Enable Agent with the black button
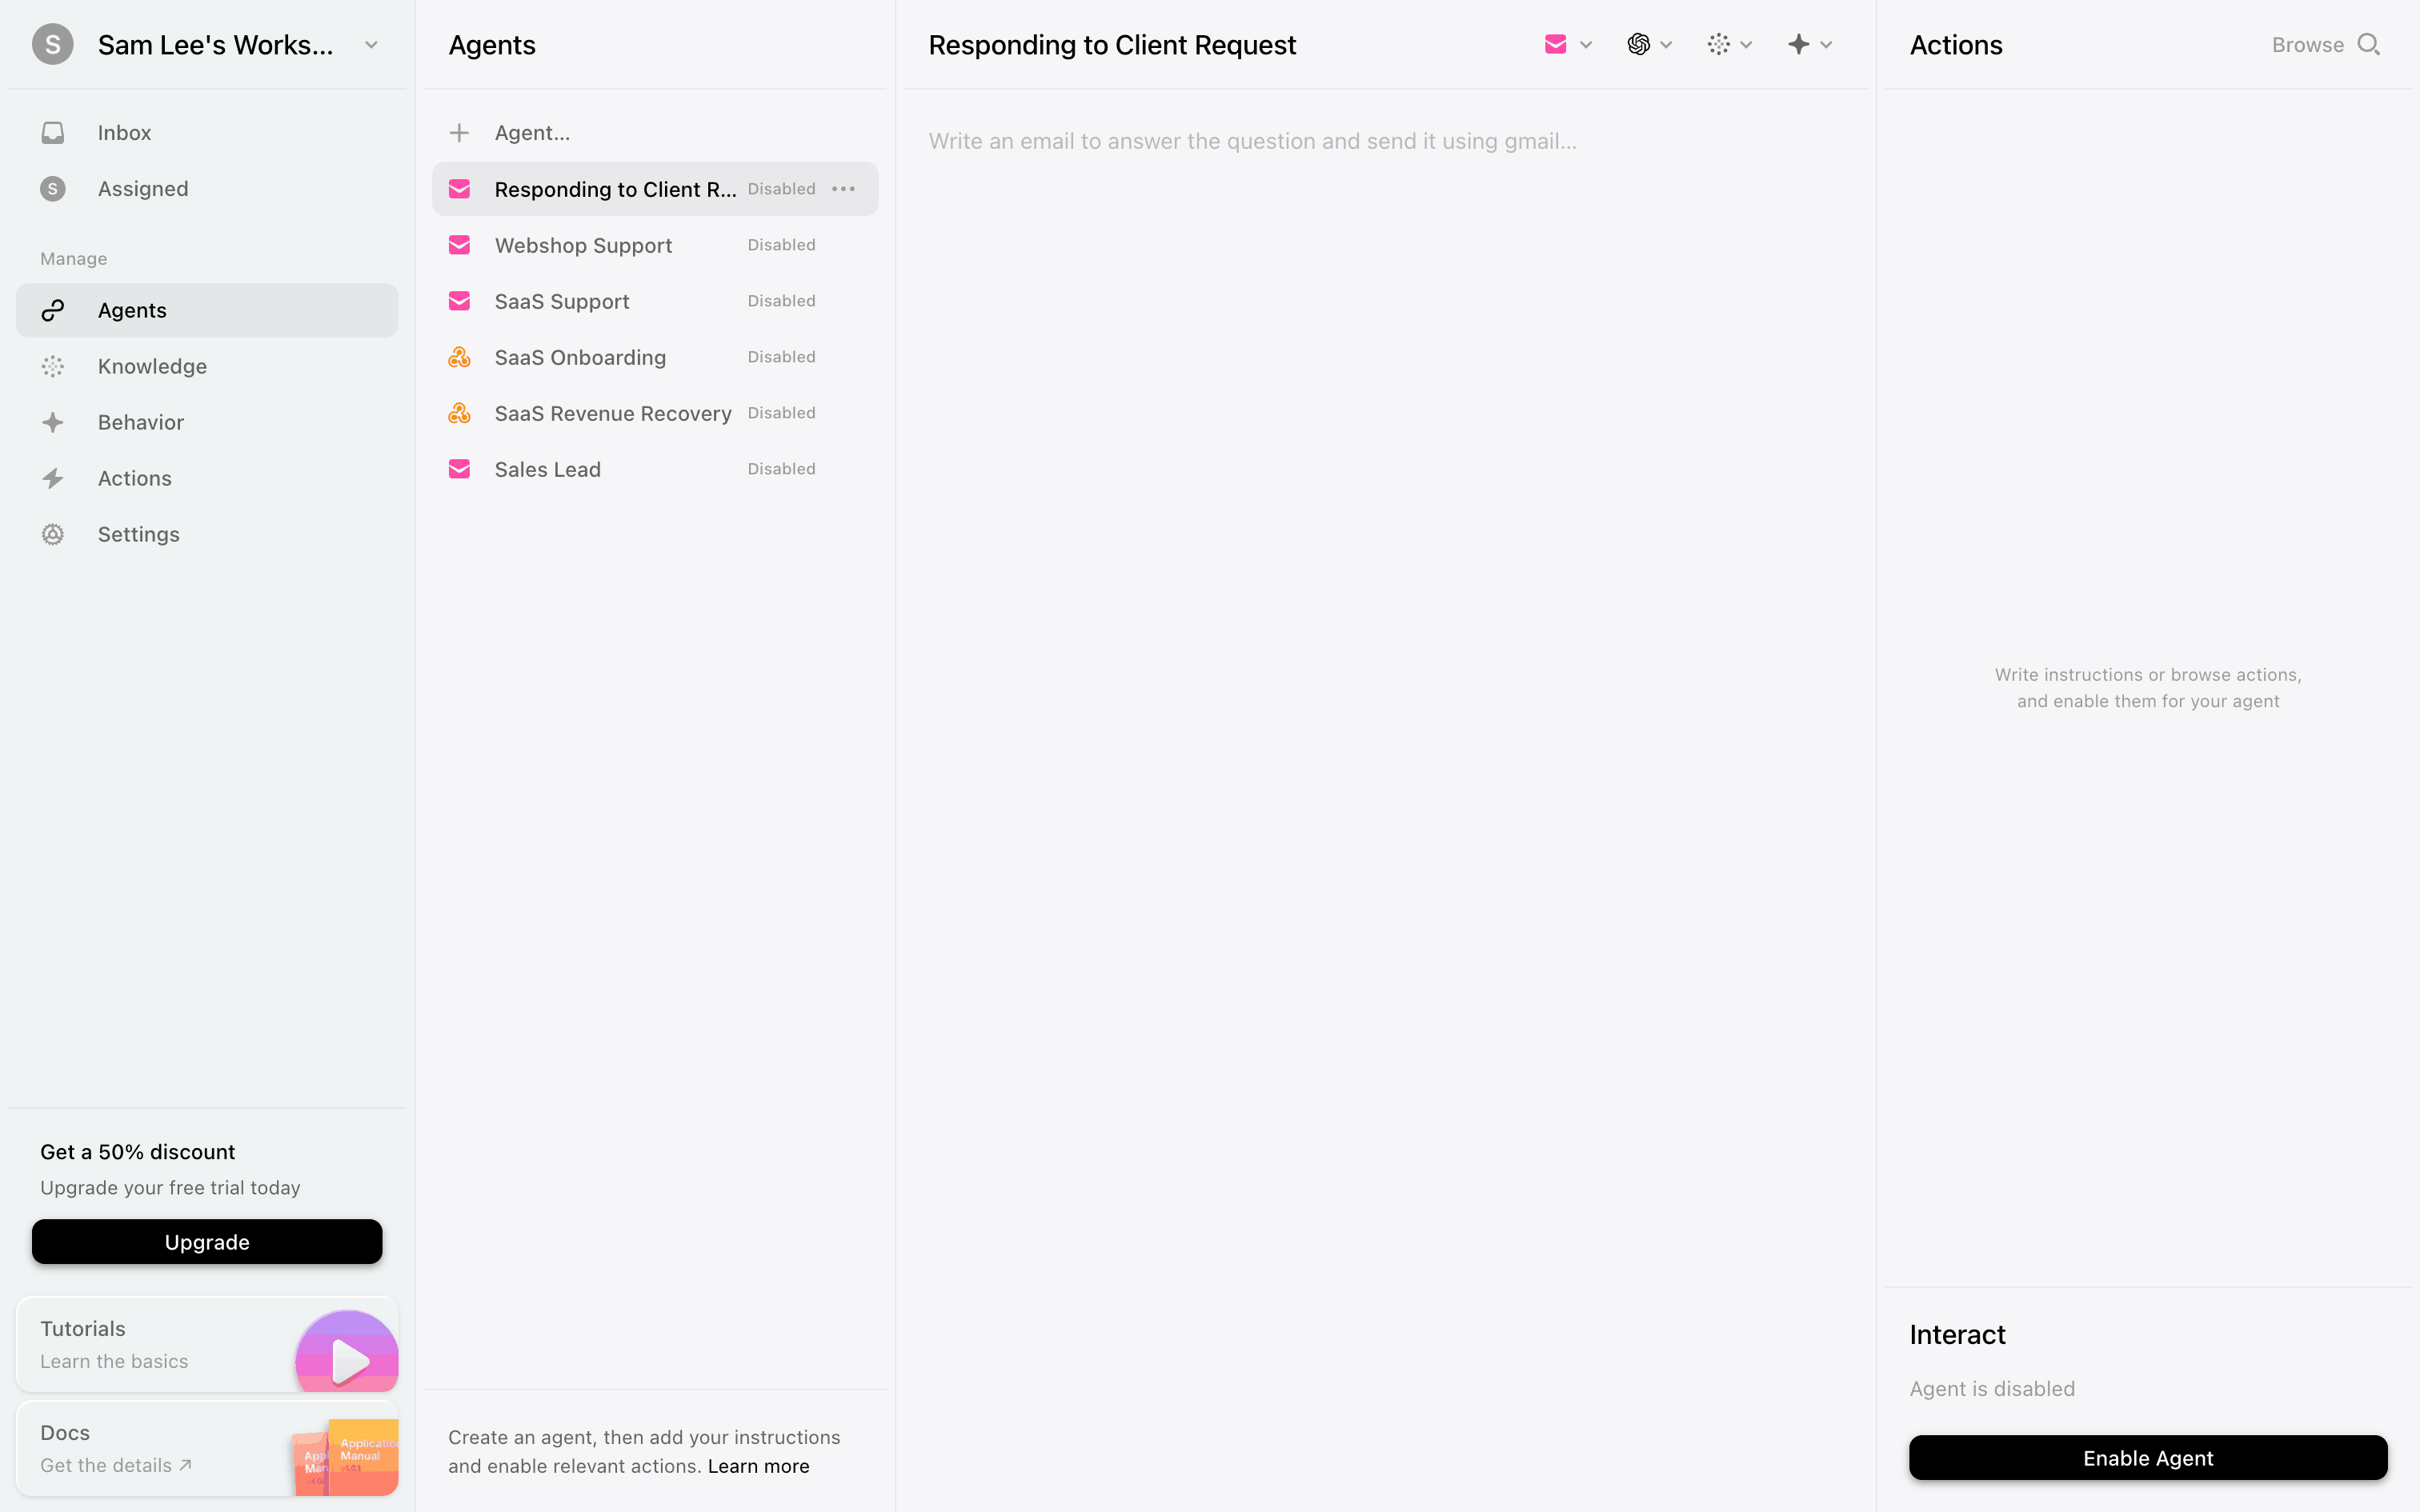 pos(2148,1458)
